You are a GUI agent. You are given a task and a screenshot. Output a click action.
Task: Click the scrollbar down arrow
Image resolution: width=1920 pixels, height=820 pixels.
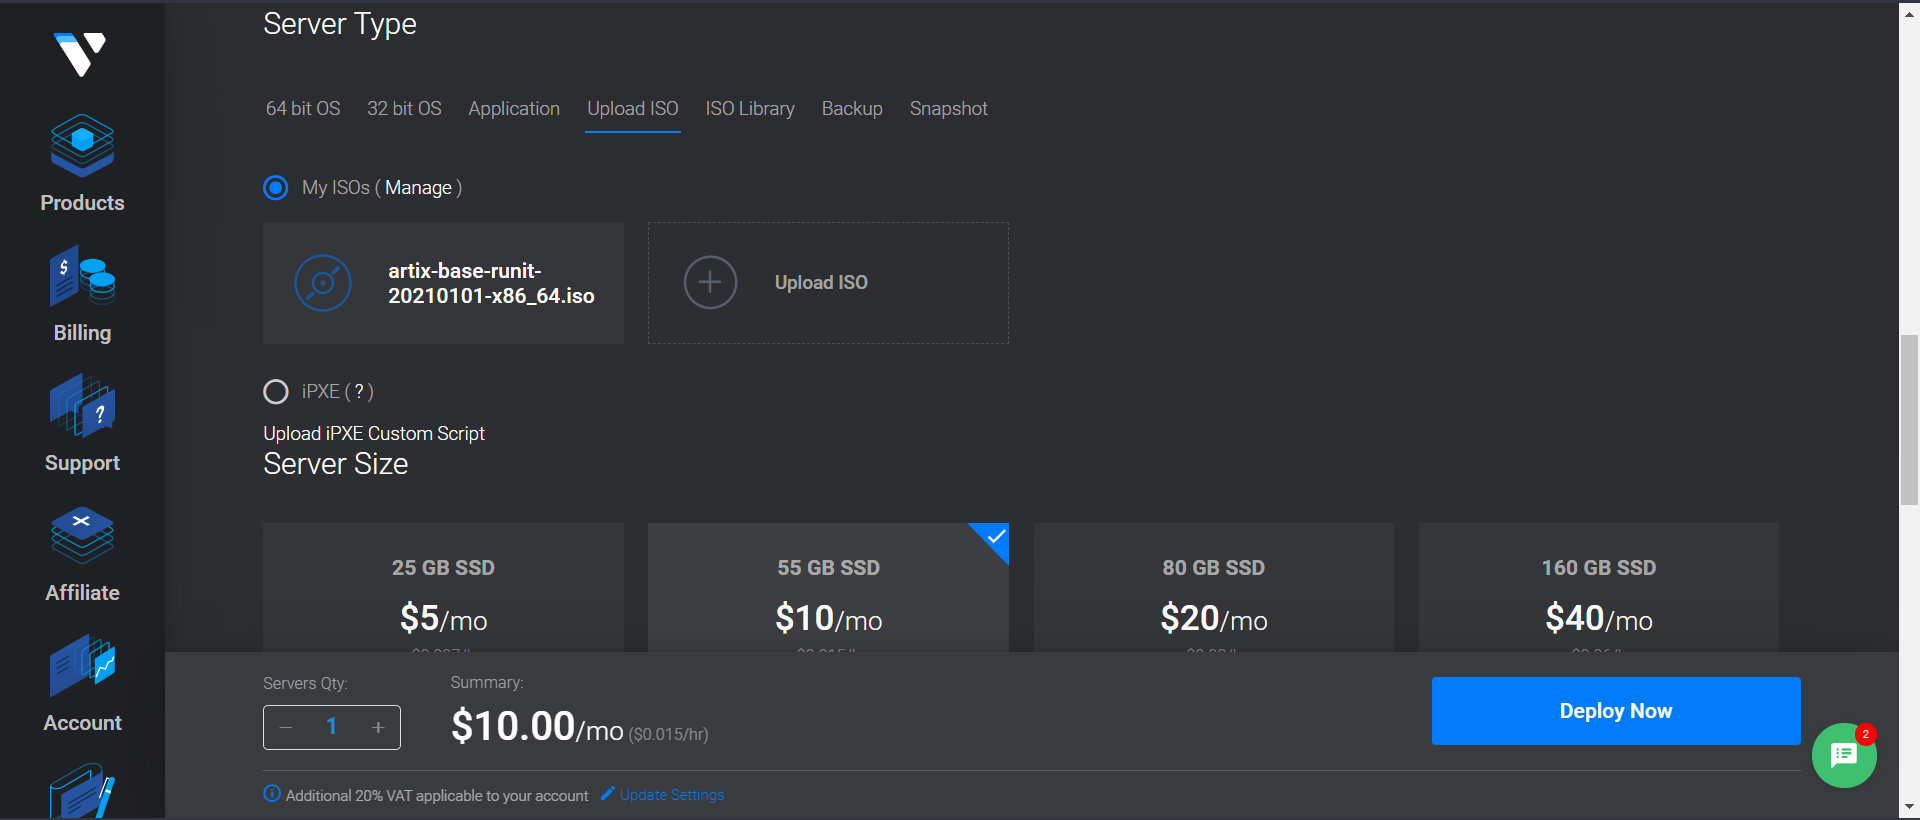pos(1909,808)
